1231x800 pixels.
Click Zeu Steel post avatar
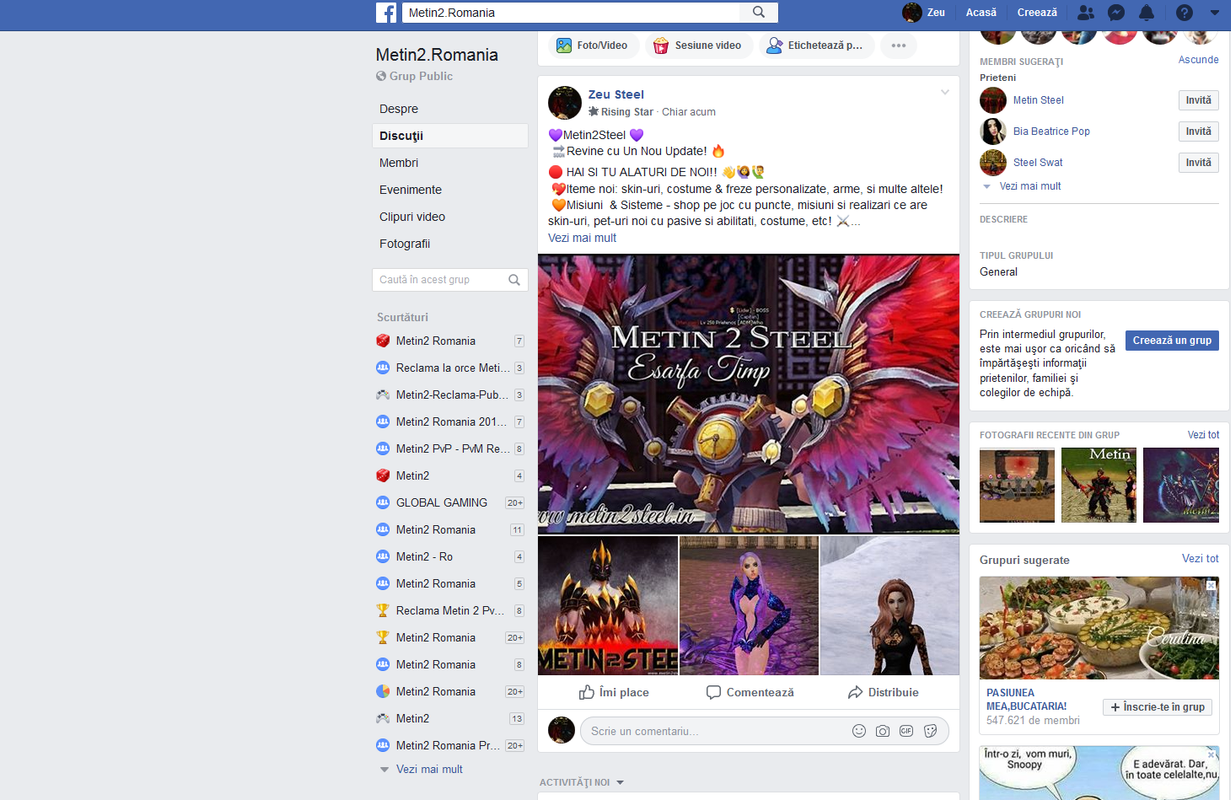(565, 102)
